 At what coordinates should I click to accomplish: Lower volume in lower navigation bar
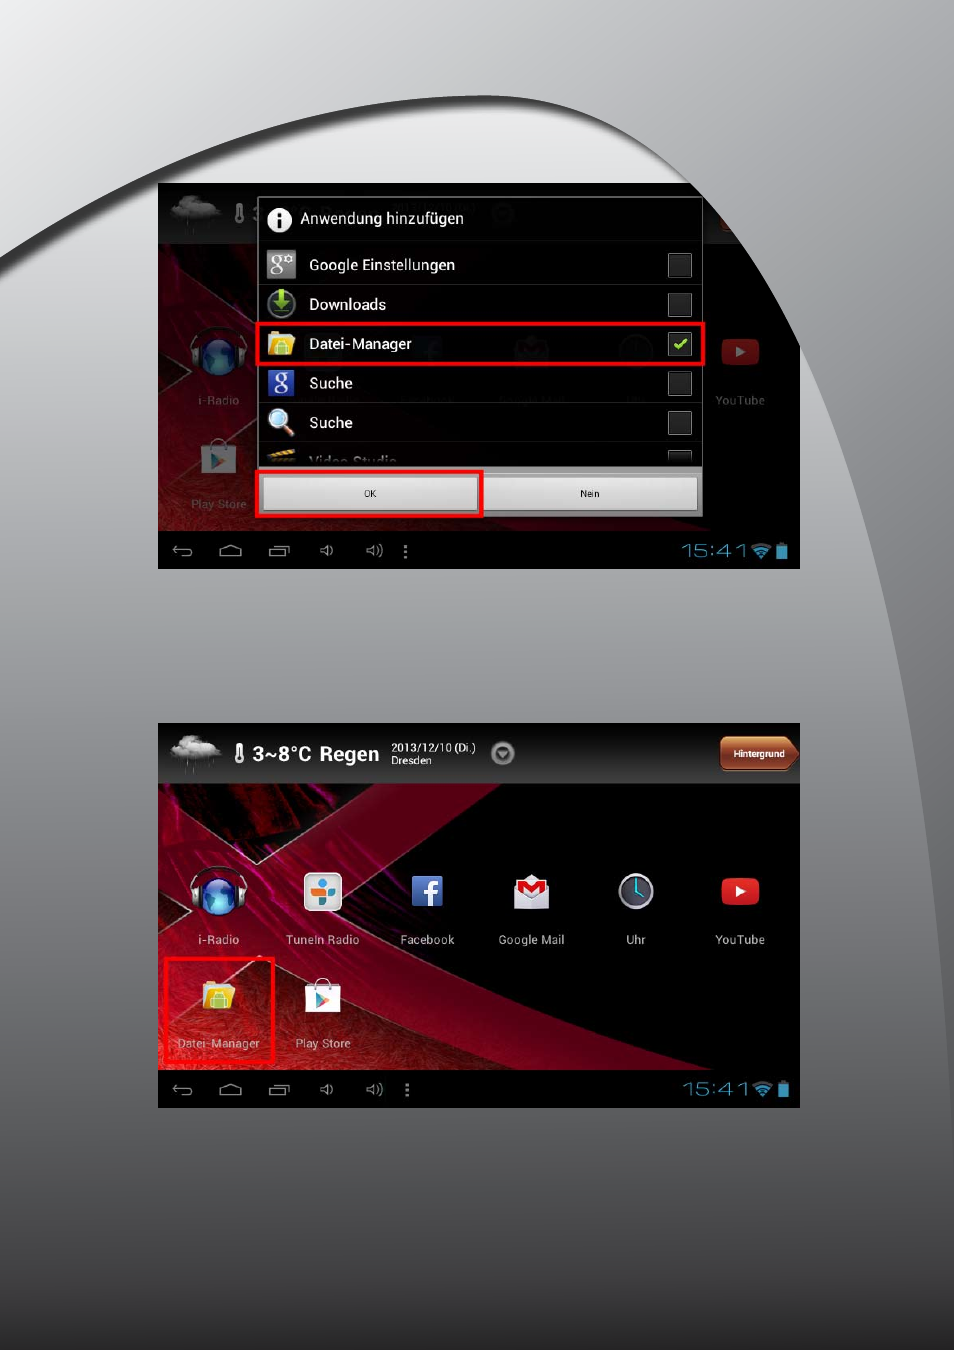(x=326, y=1090)
